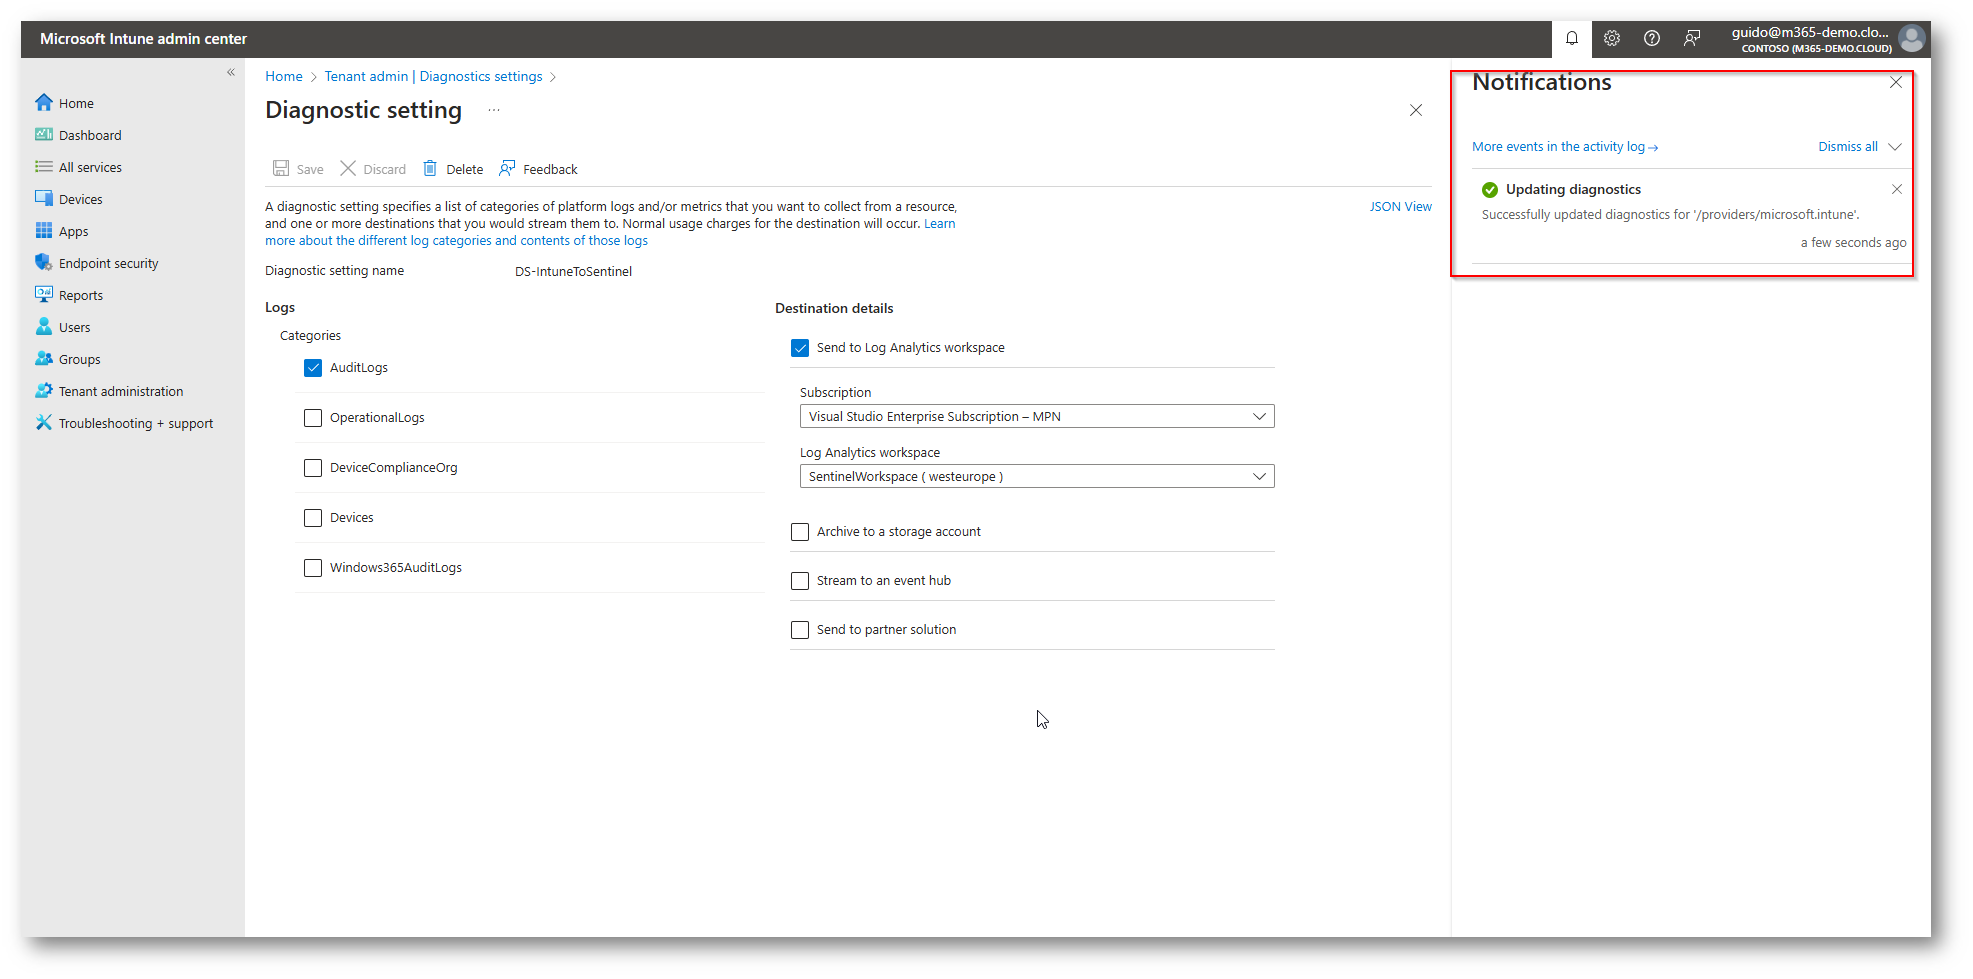
Task: Click the toolbar Feedback icon
Action: [507, 168]
